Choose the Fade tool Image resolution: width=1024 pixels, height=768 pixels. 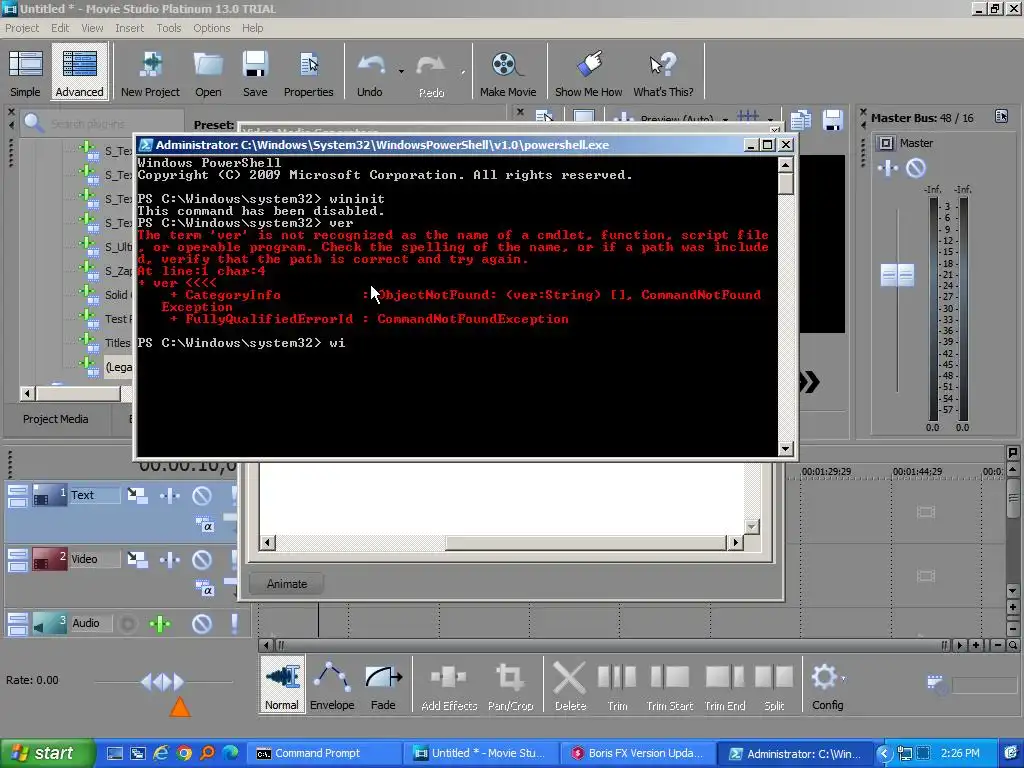coord(383,684)
